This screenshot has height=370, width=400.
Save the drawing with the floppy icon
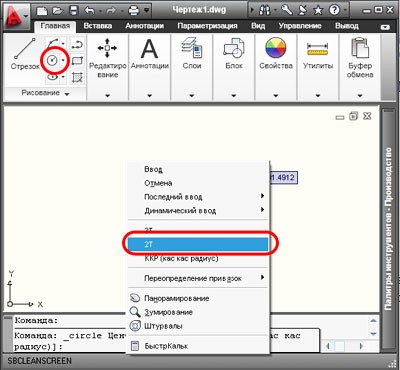(73, 11)
